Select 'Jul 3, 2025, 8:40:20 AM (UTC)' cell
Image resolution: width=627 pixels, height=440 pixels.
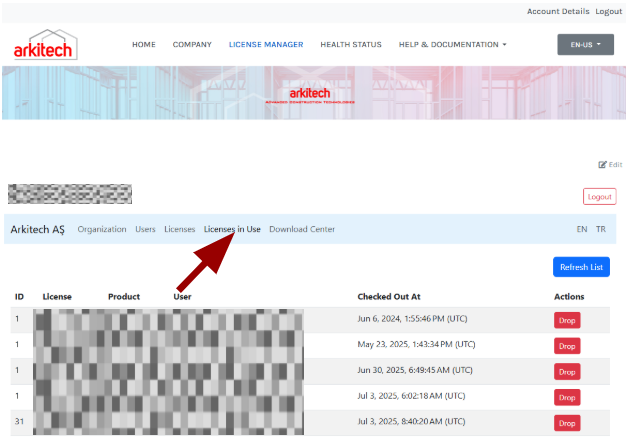[411, 422]
